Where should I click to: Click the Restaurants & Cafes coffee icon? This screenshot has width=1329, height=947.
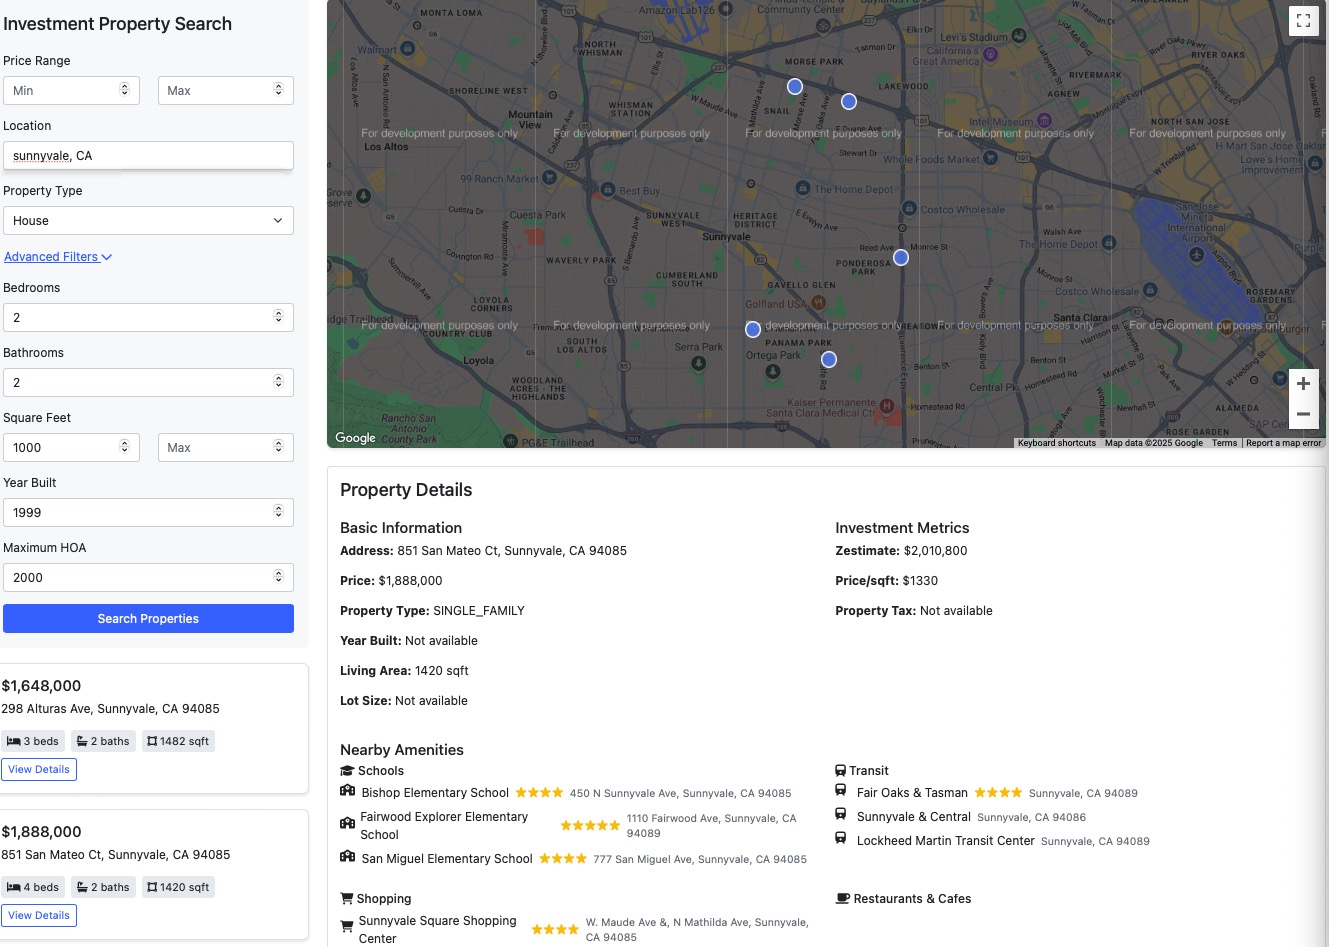click(843, 899)
